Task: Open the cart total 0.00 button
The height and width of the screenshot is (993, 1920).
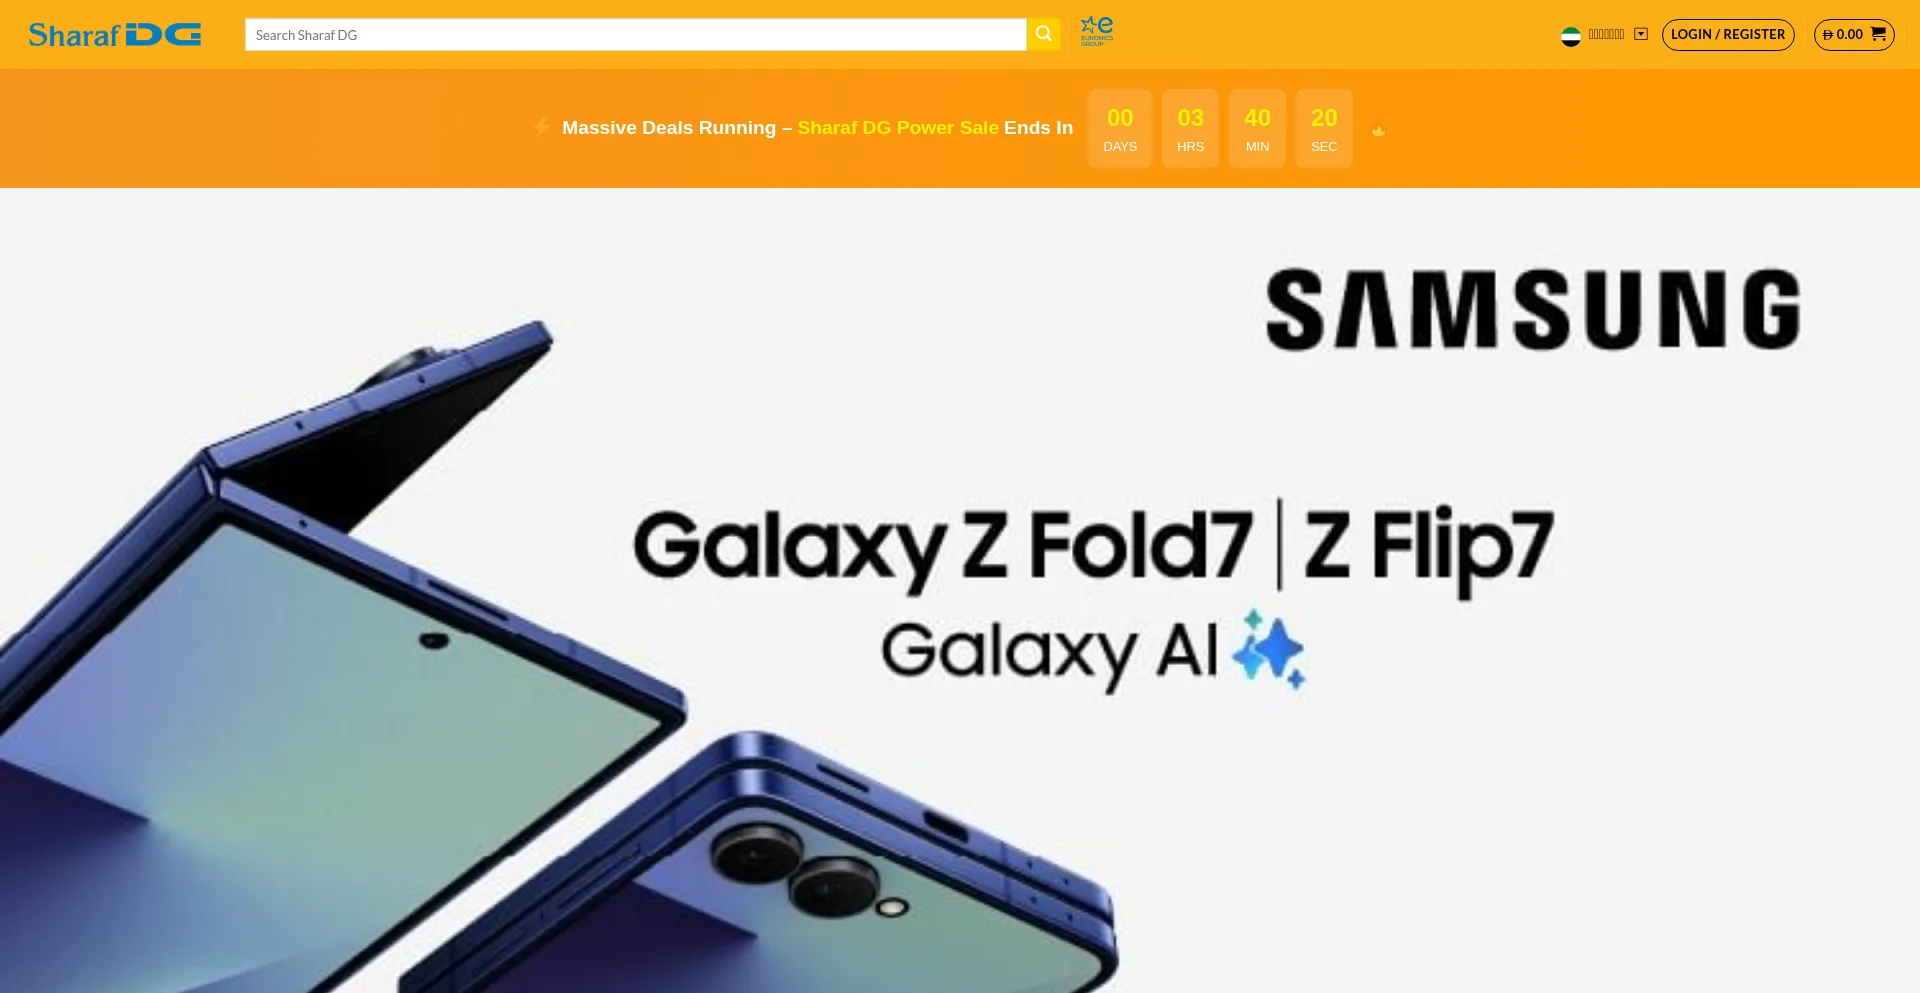Action: point(1854,35)
